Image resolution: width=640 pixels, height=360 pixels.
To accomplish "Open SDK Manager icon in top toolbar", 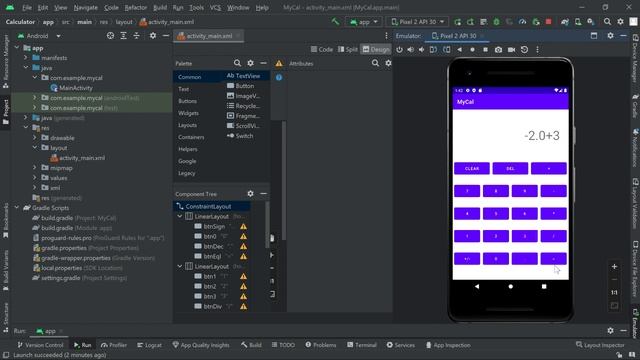I will 591,22.
